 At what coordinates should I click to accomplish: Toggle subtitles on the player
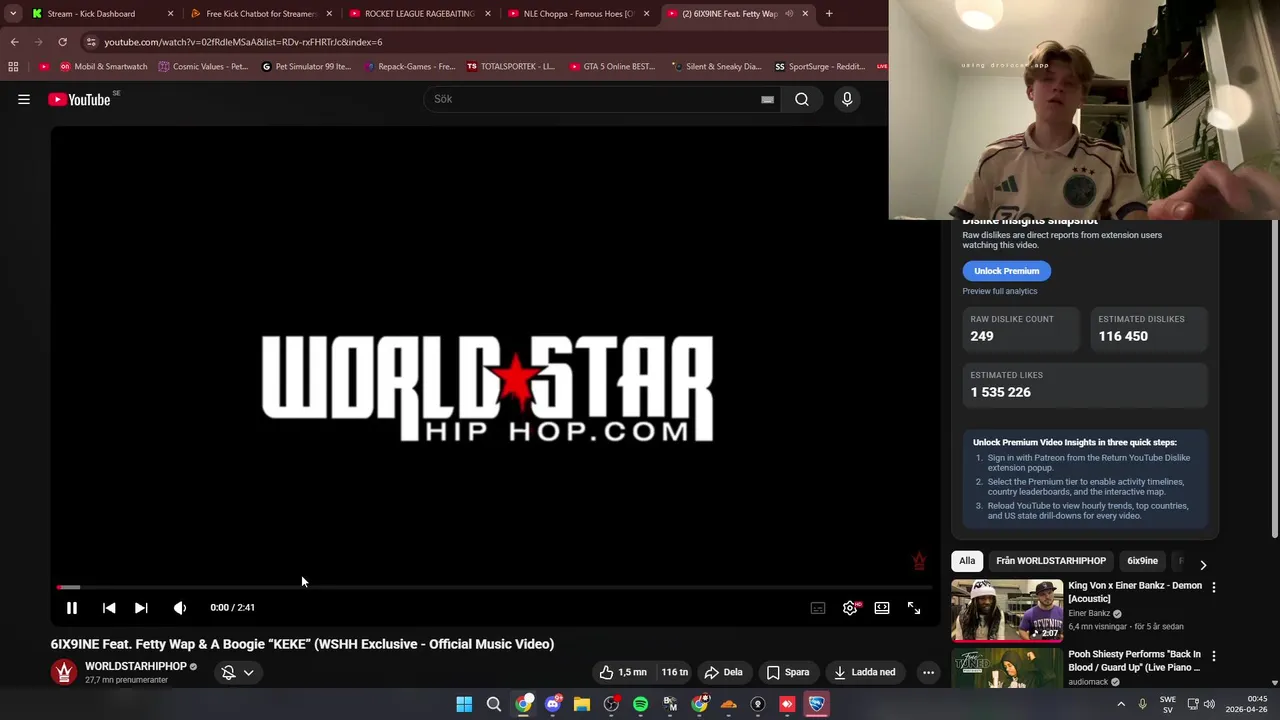[818, 607]
